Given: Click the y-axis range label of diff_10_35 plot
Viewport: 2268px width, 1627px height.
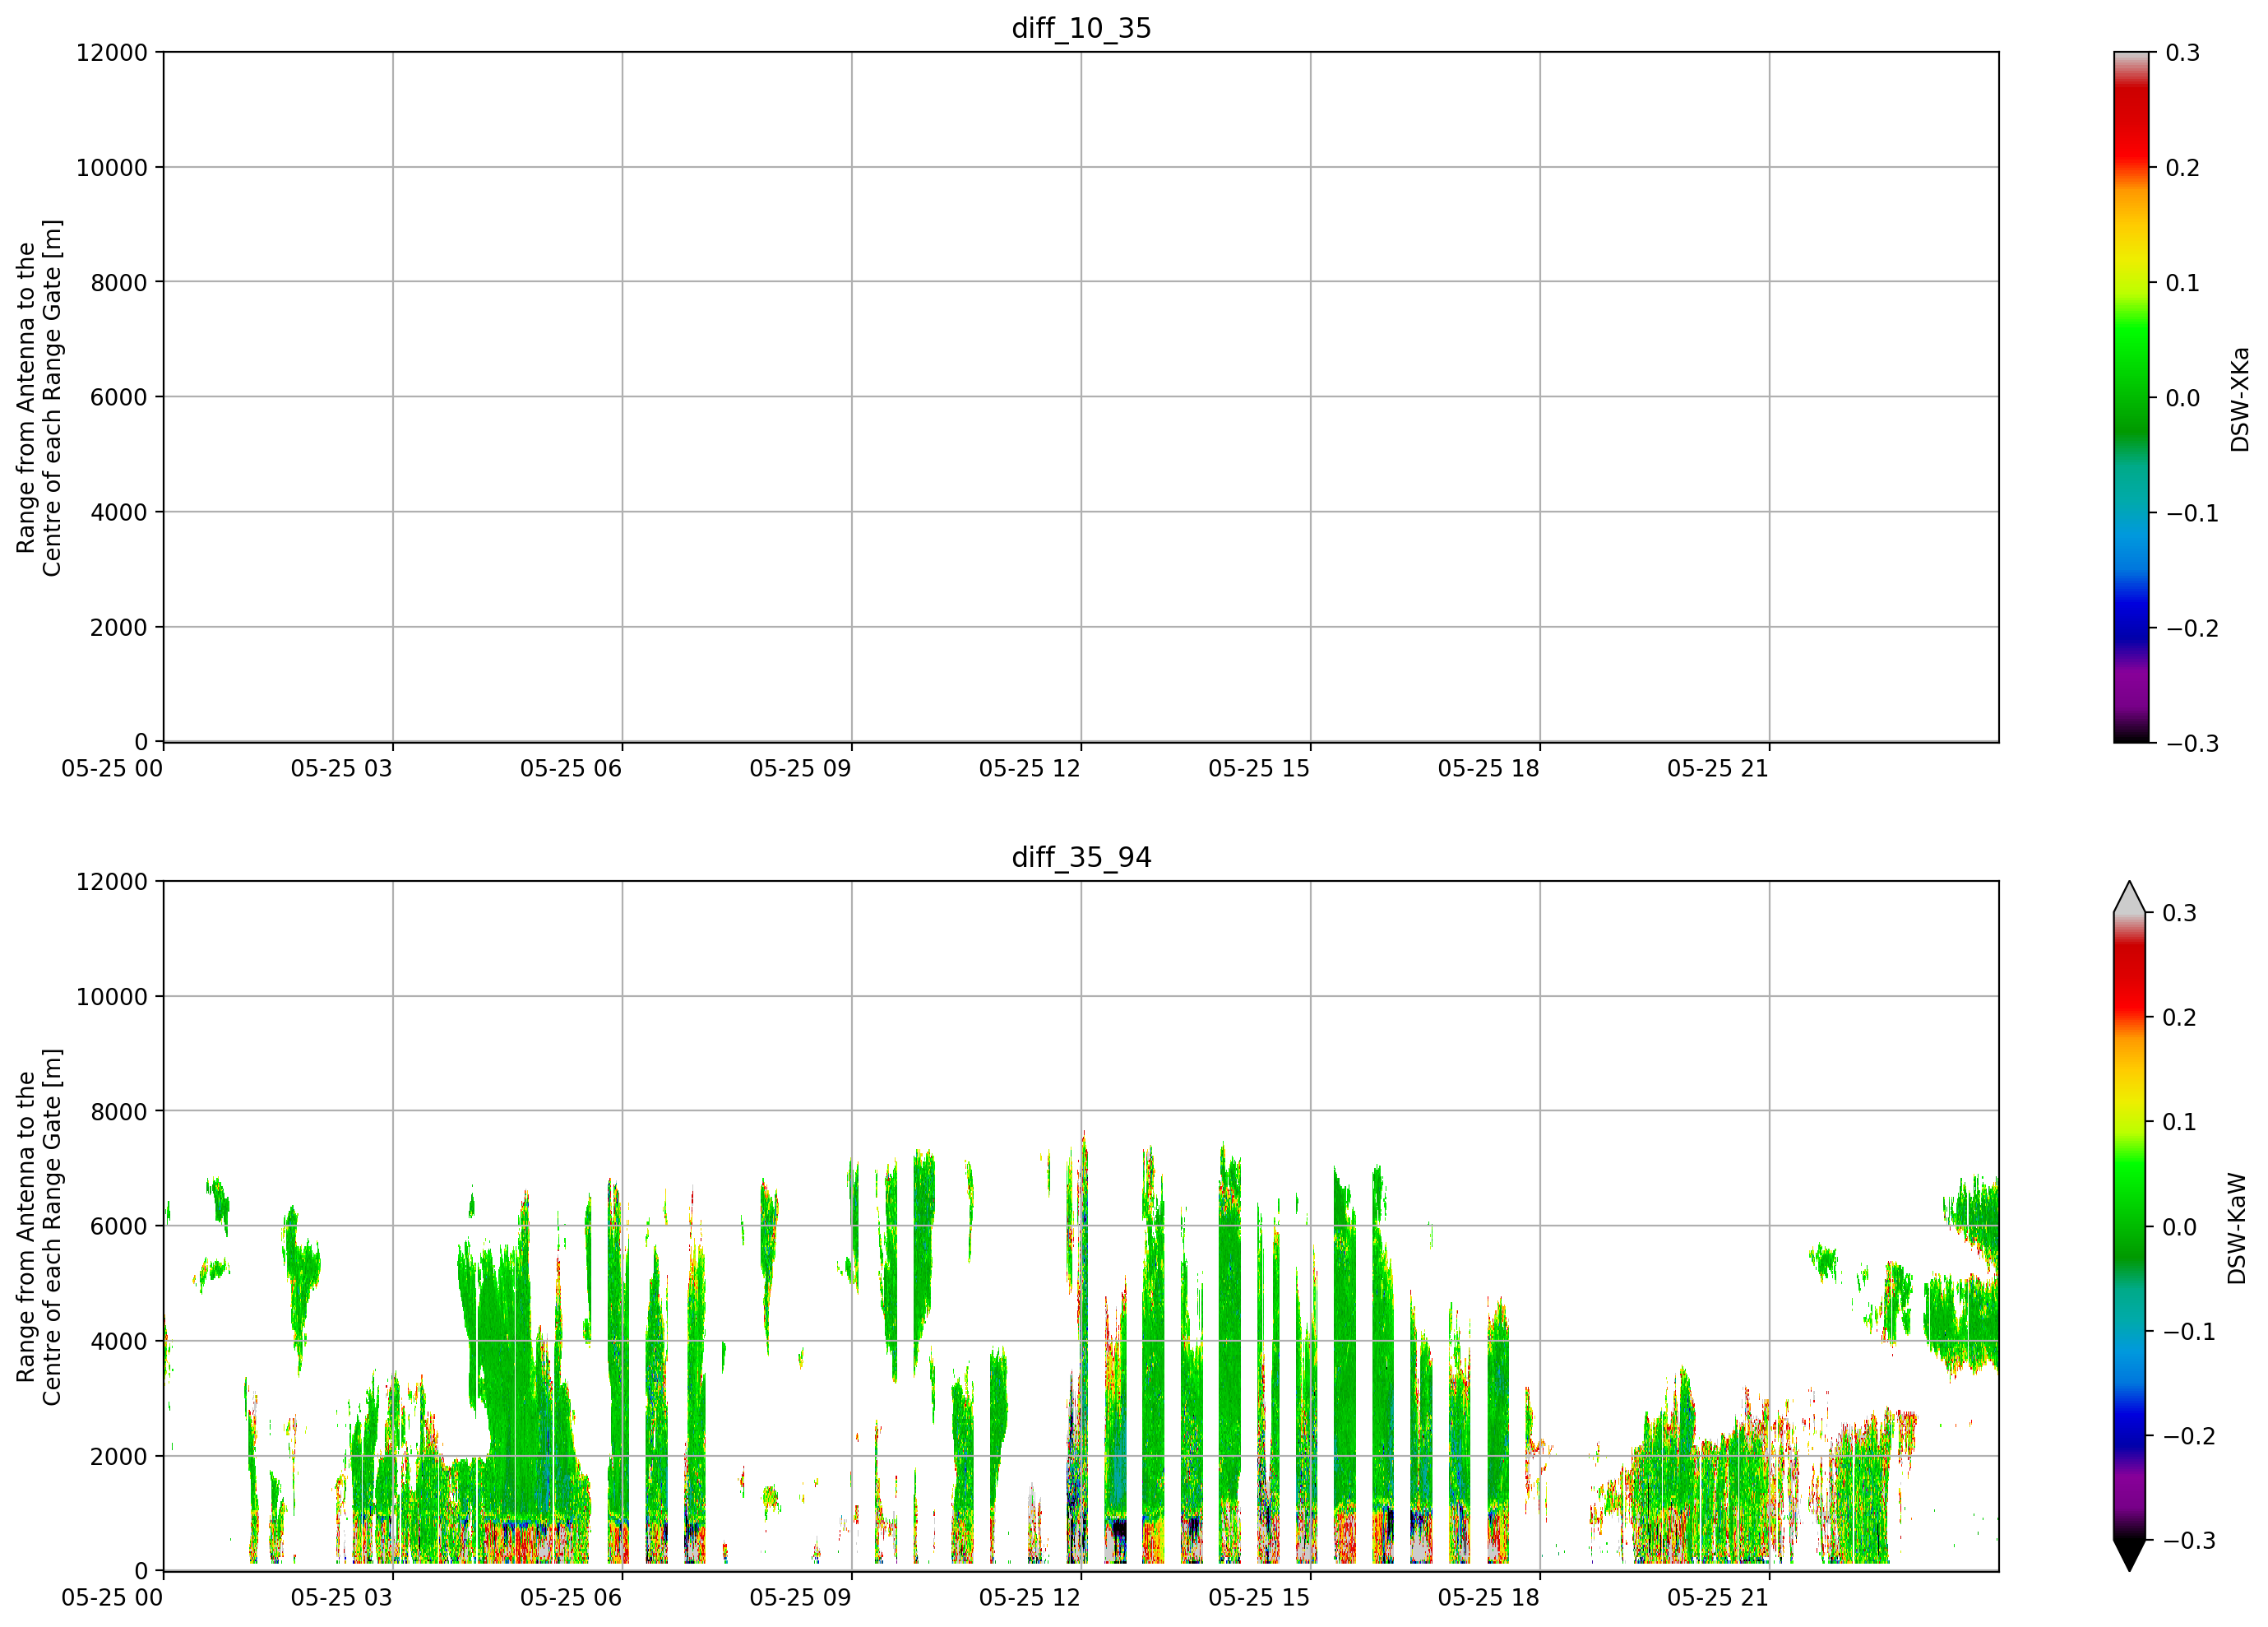Looking at the screenshot, I should [39, 397].
